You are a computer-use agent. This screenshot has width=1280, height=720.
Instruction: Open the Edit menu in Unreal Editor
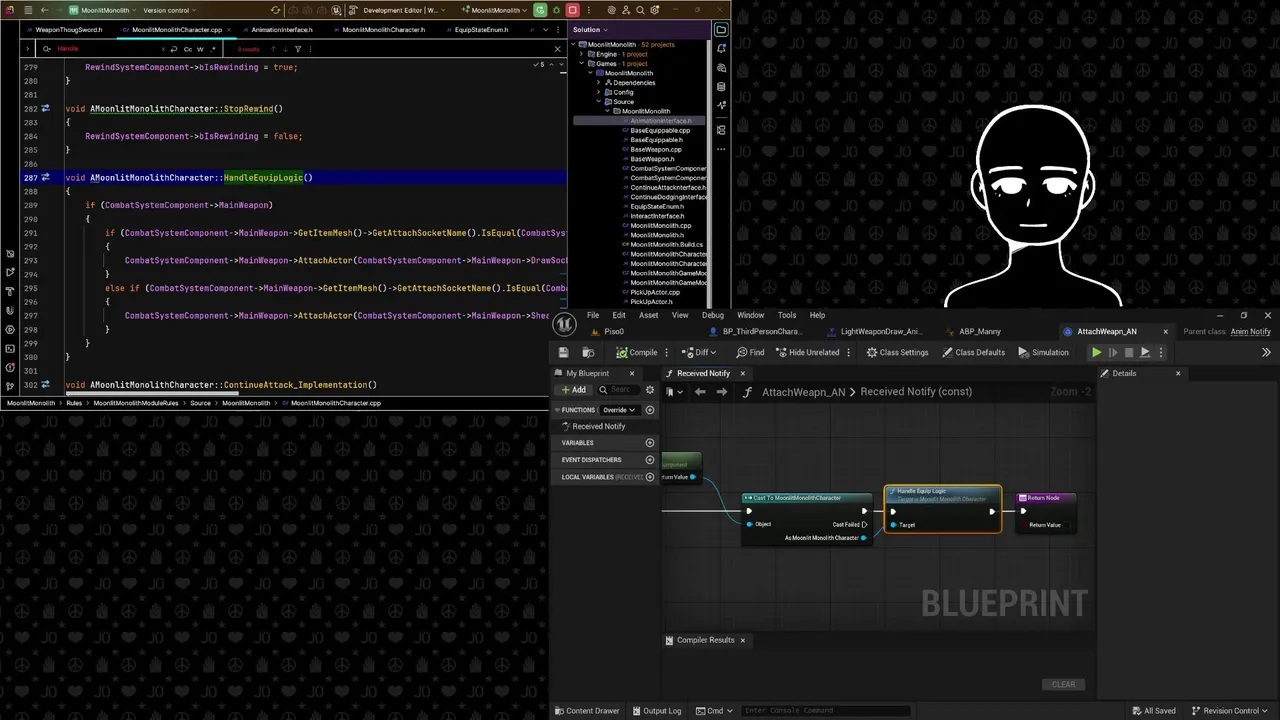point(619,315)
